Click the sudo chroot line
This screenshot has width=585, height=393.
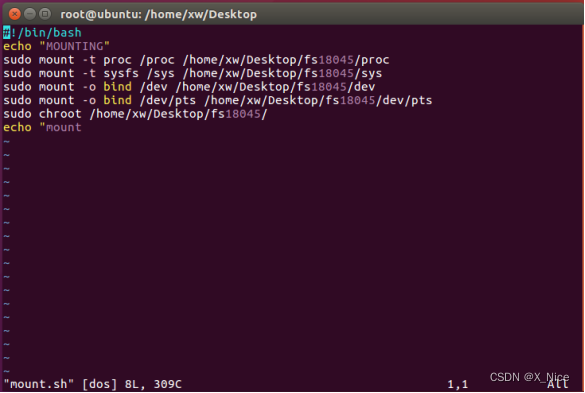(x=135, y=114)
